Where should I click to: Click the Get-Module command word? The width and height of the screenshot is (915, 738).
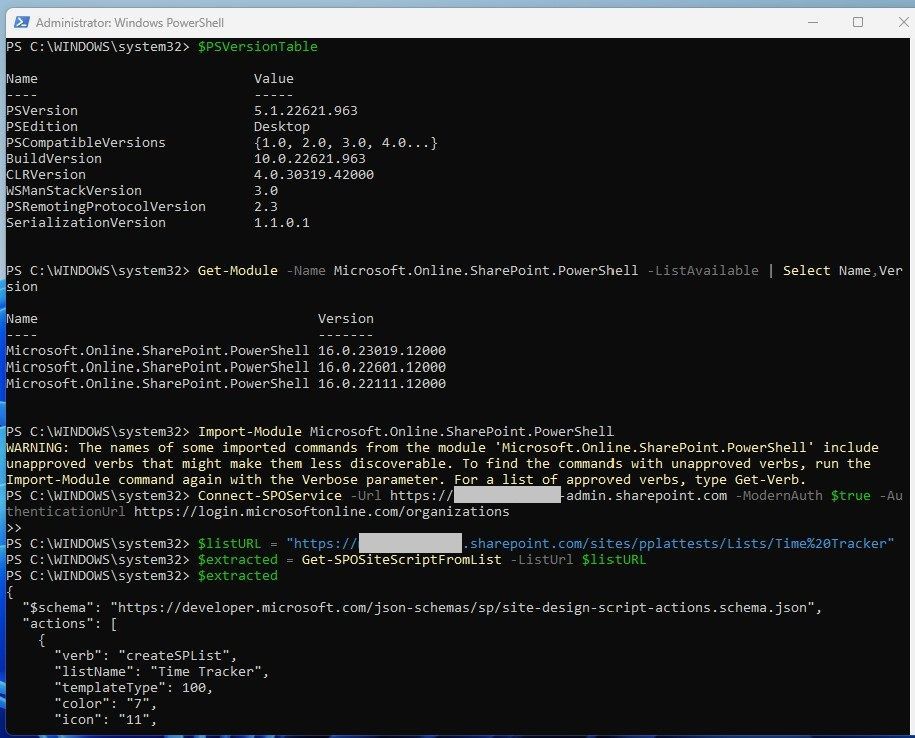pyautogui.click(x=238, y=271)
